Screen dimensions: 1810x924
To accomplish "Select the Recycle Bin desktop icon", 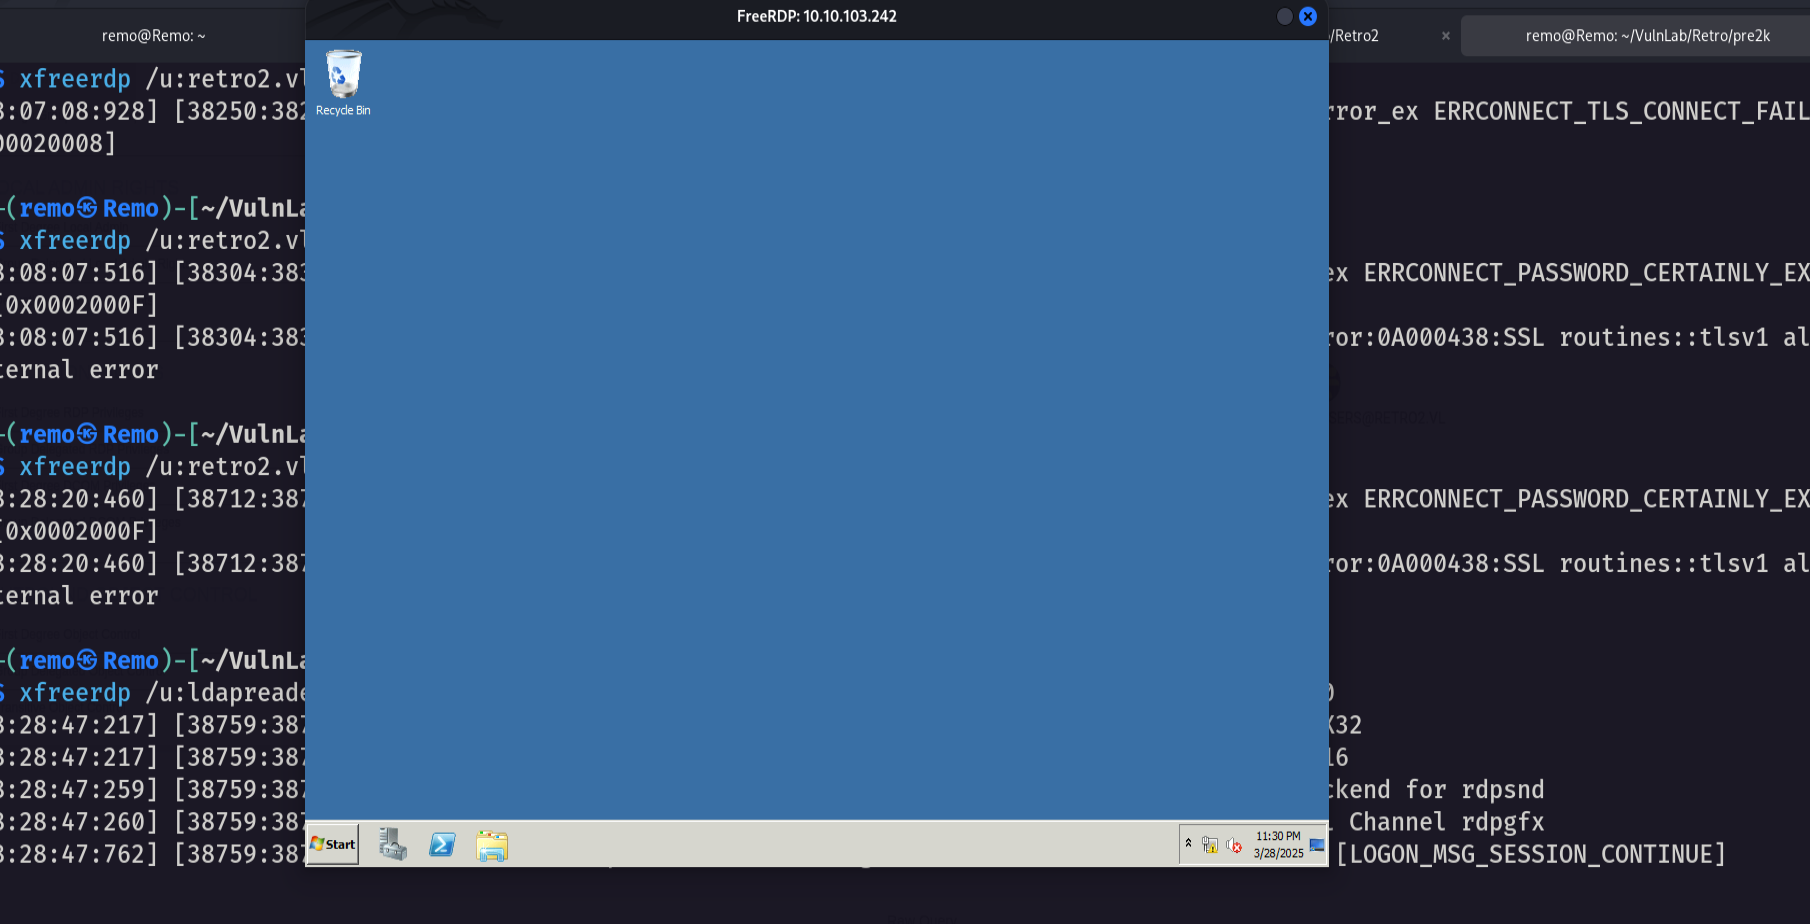I will click(343, 84).
